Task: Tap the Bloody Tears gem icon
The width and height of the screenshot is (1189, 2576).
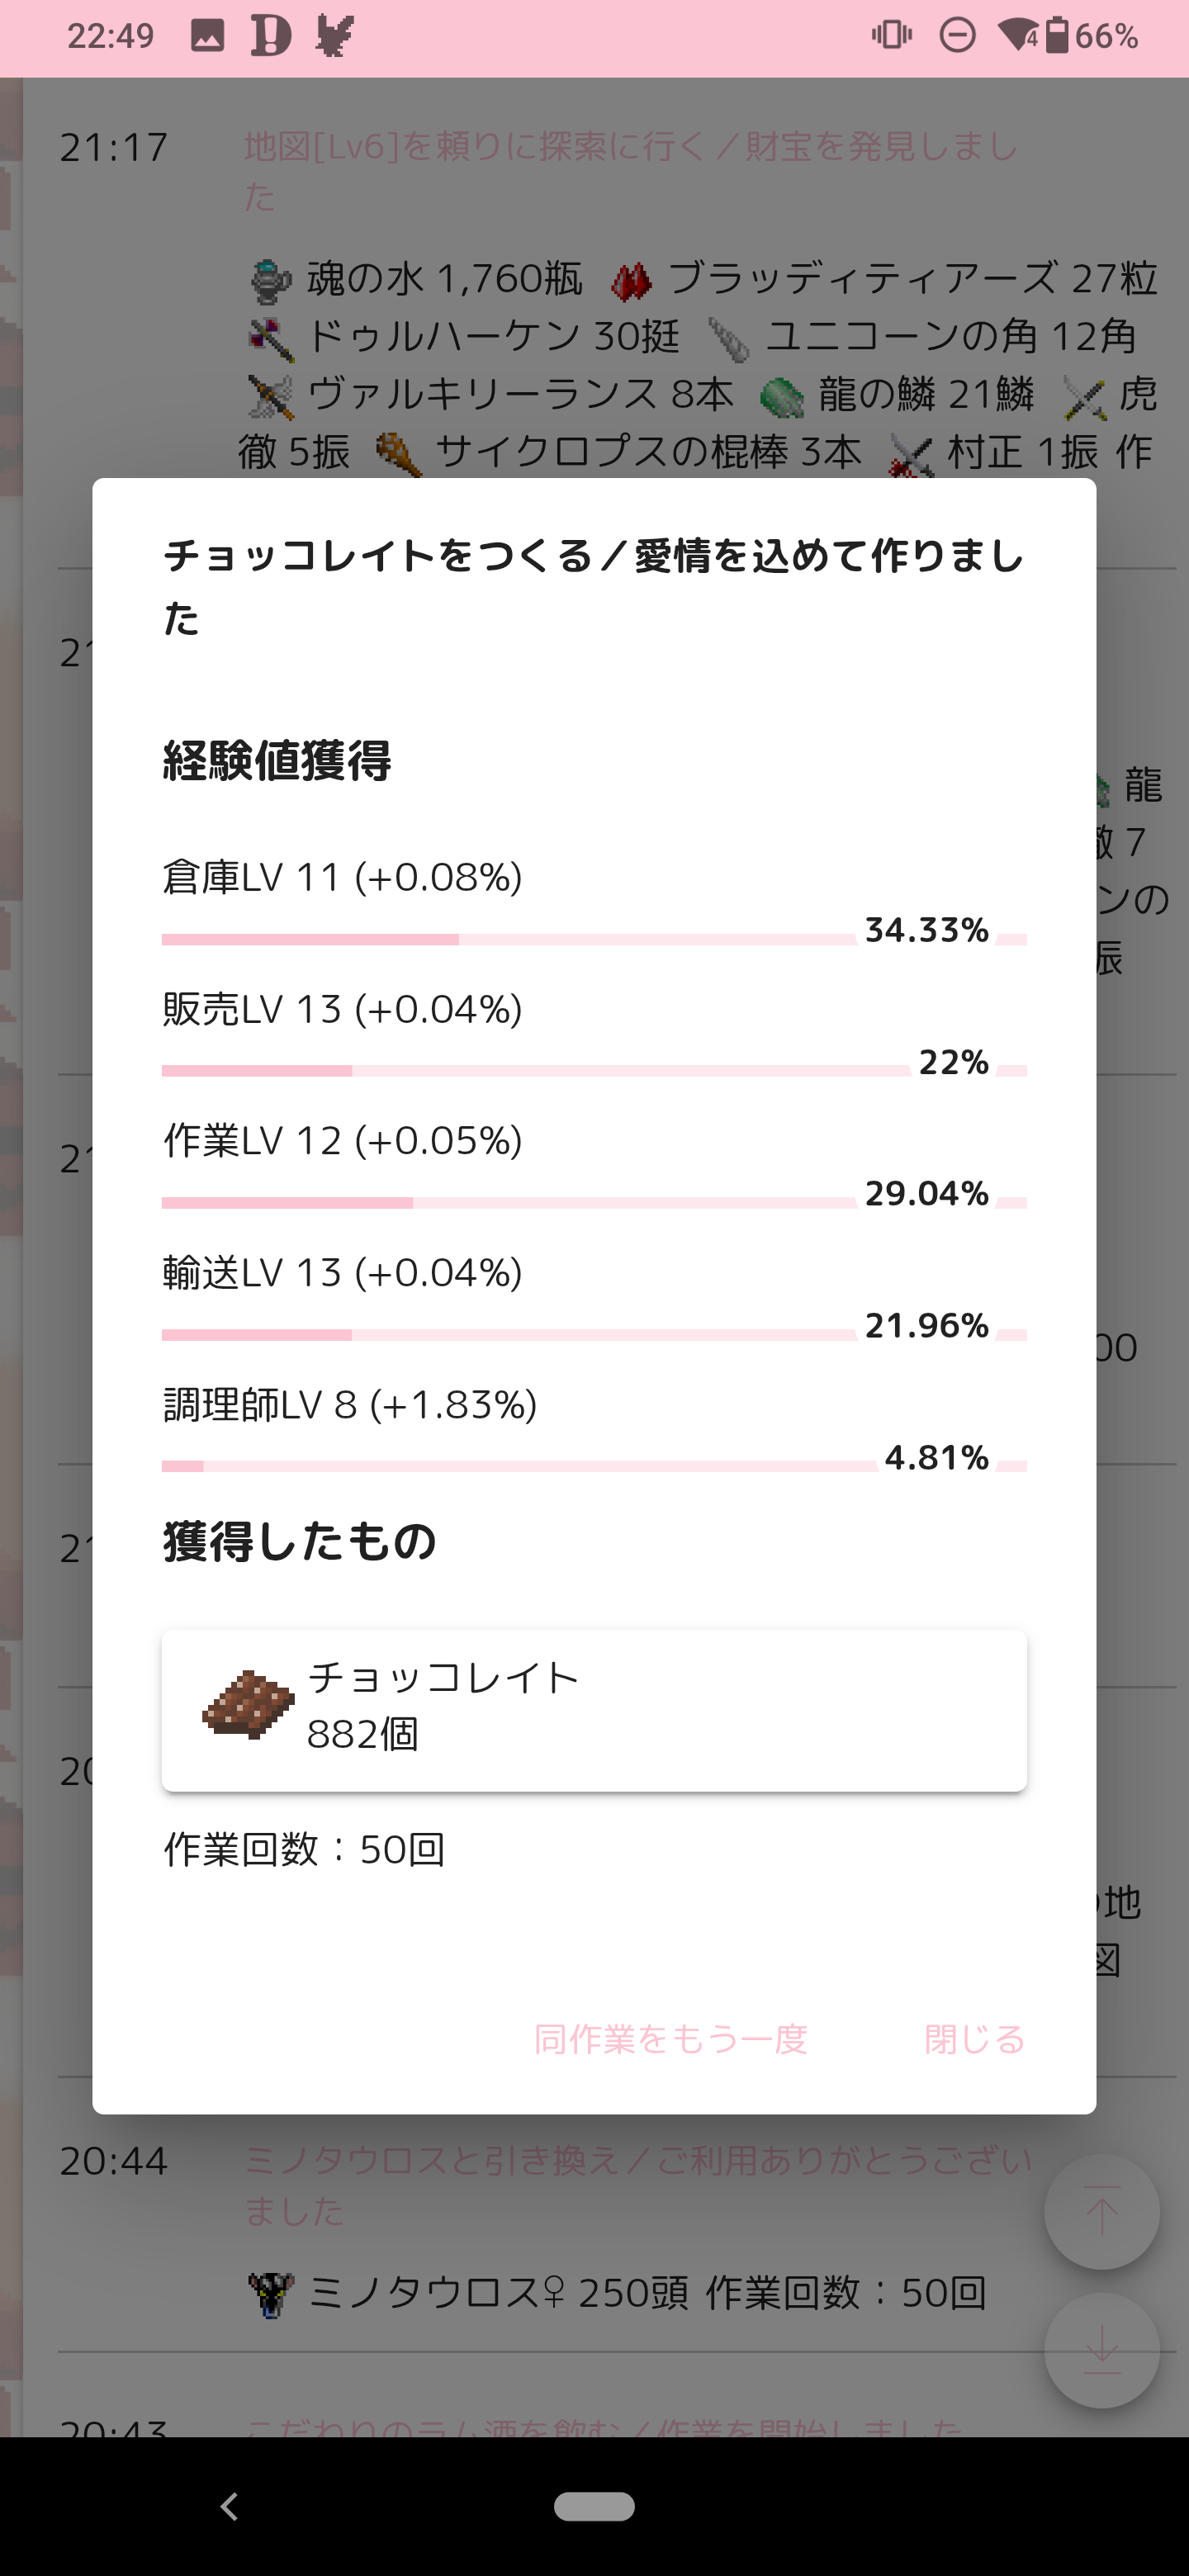Action: pos(631,281)
